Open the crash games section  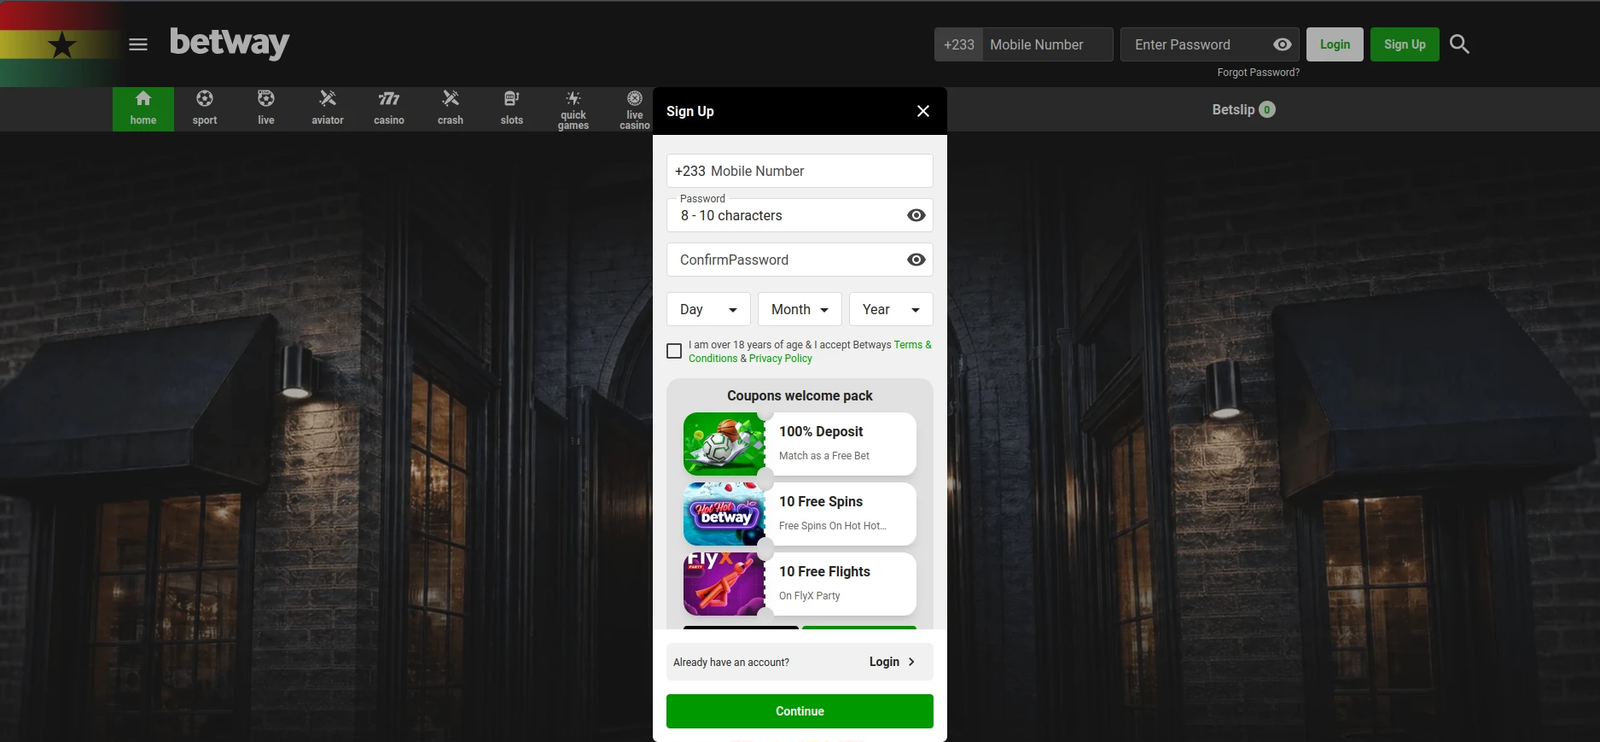pyautogui.click(x=450, y=109)
